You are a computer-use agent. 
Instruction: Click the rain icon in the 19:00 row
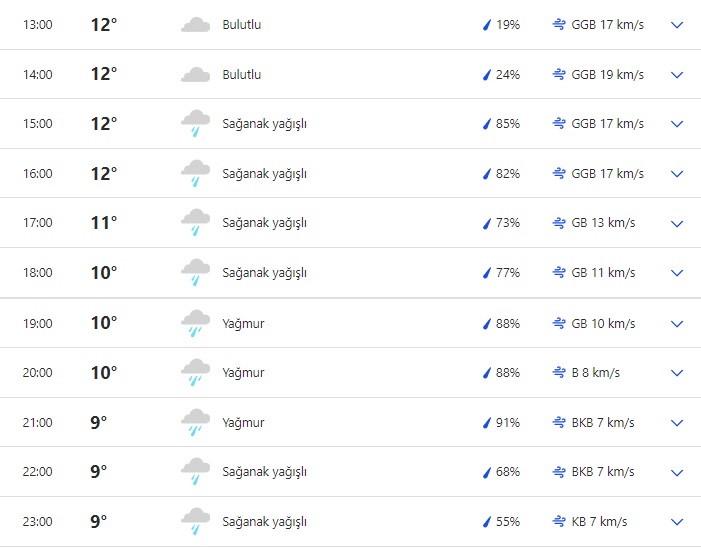[x=195, y=324]
